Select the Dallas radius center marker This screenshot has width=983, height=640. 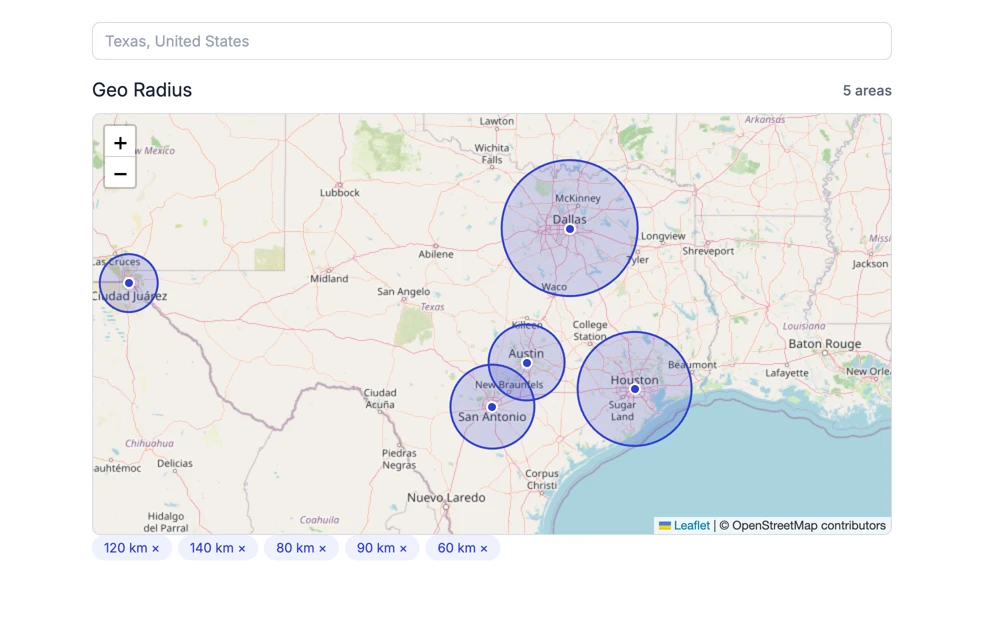point(570,229)
